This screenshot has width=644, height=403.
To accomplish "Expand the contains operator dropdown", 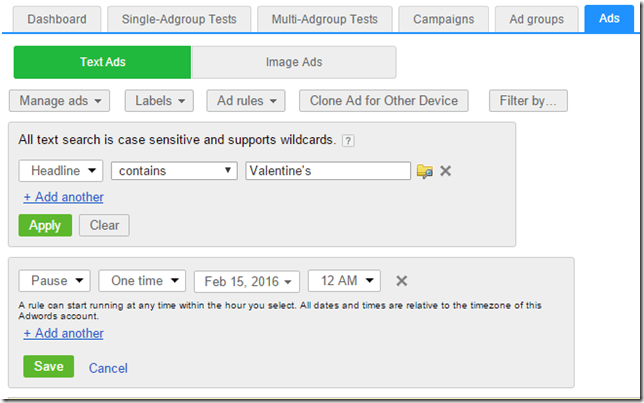I will (174, 171).
